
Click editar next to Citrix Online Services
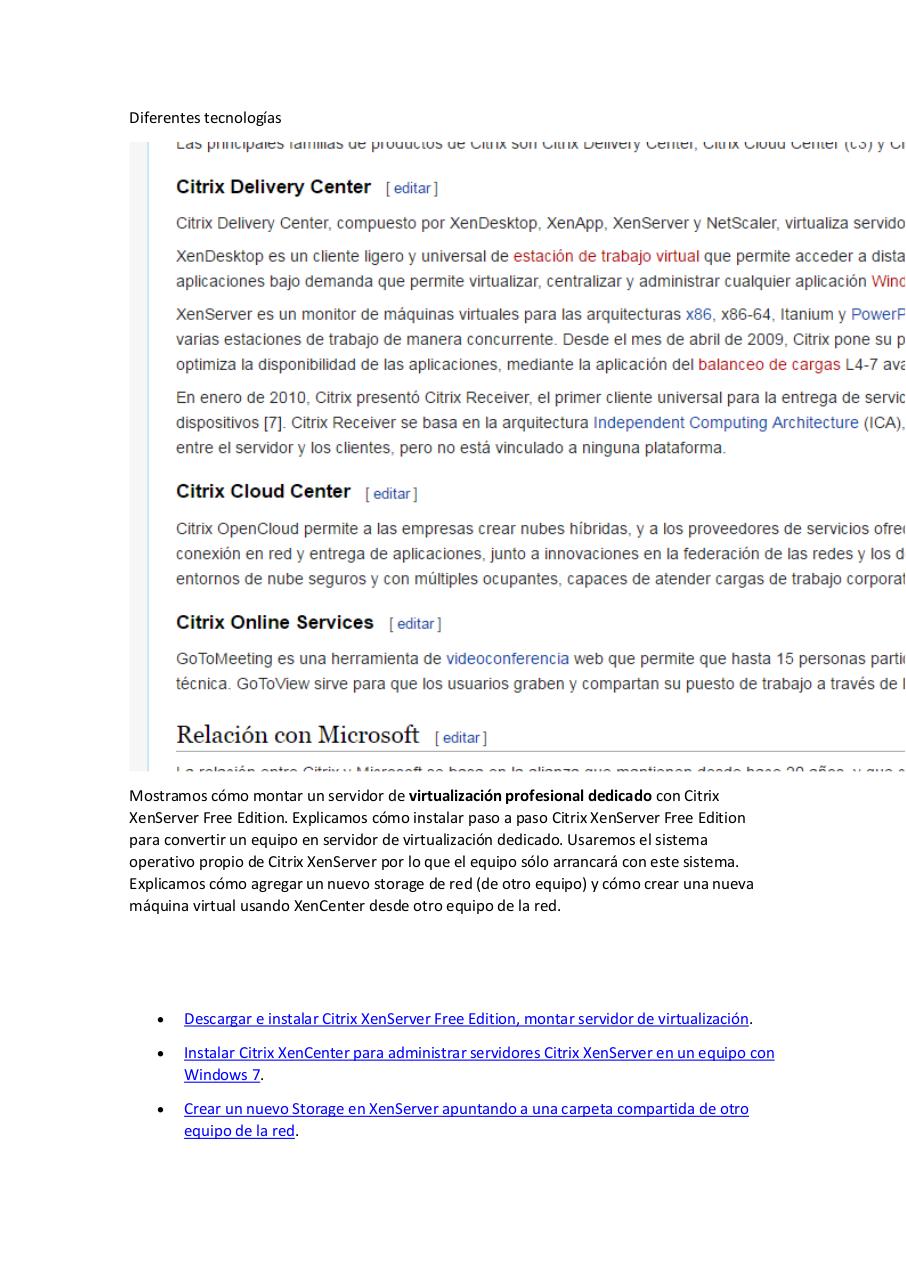tap(415, 623)
